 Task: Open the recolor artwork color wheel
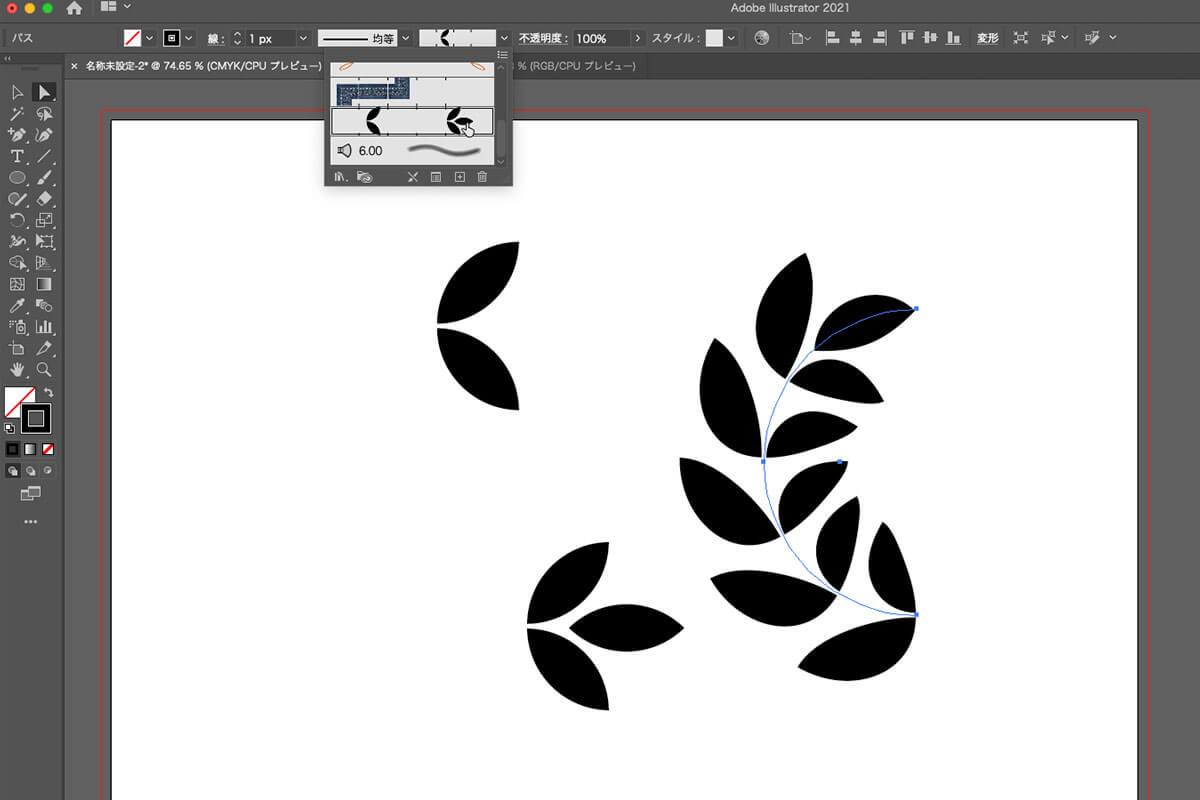(762, 38)
